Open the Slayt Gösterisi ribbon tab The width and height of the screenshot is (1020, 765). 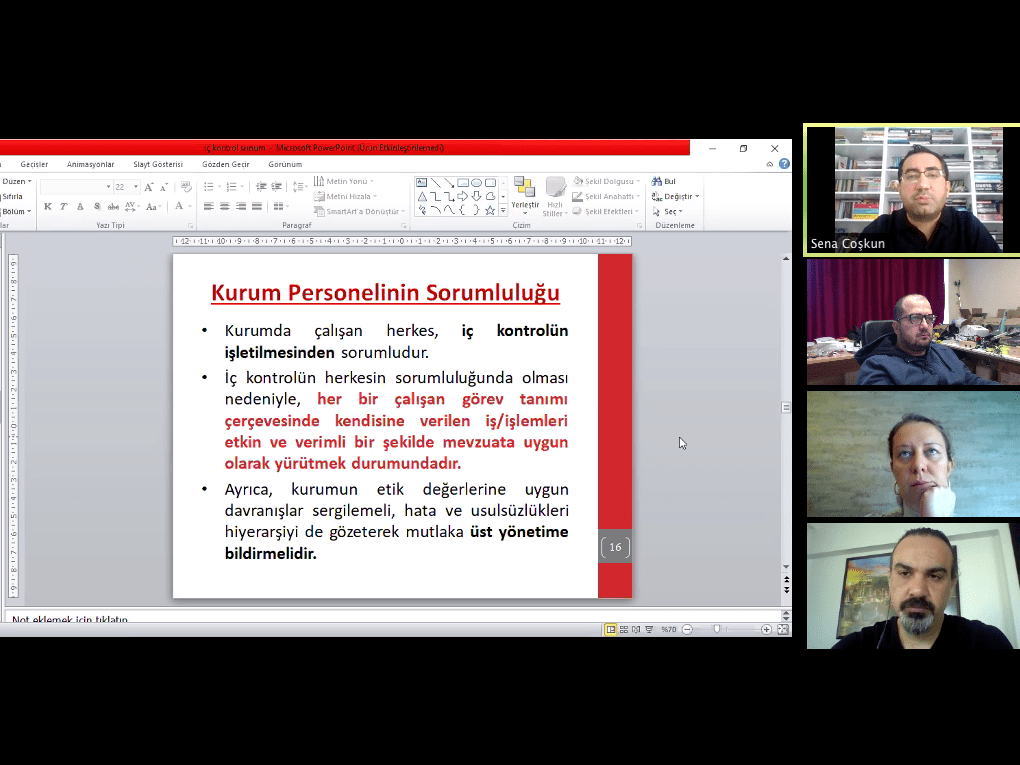point(158,164)
